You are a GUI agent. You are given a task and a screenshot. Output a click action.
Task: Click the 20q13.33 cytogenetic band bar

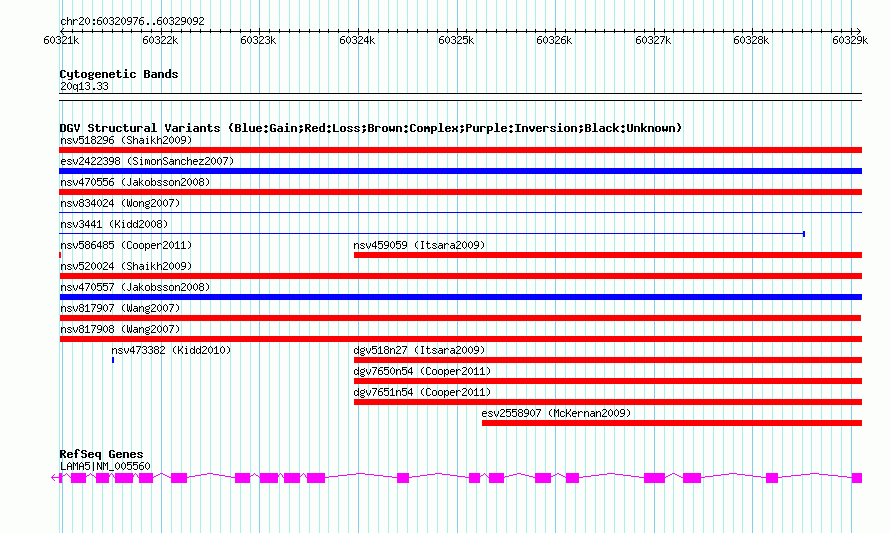[x=460, y=97]
